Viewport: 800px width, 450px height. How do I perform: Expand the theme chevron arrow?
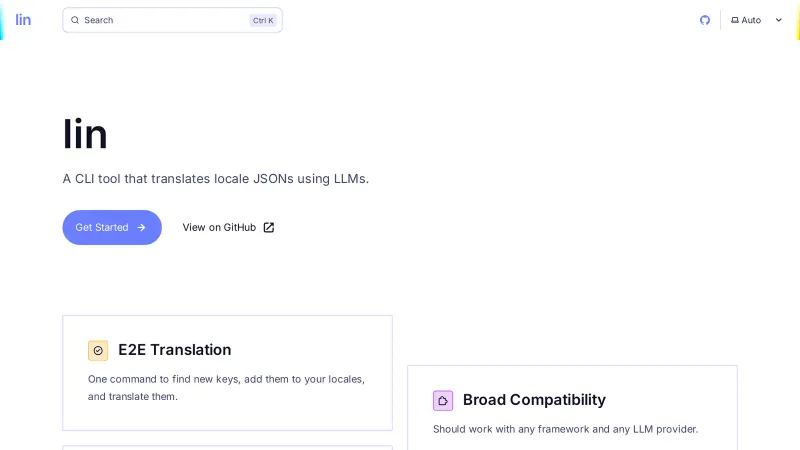click(779, 20)
